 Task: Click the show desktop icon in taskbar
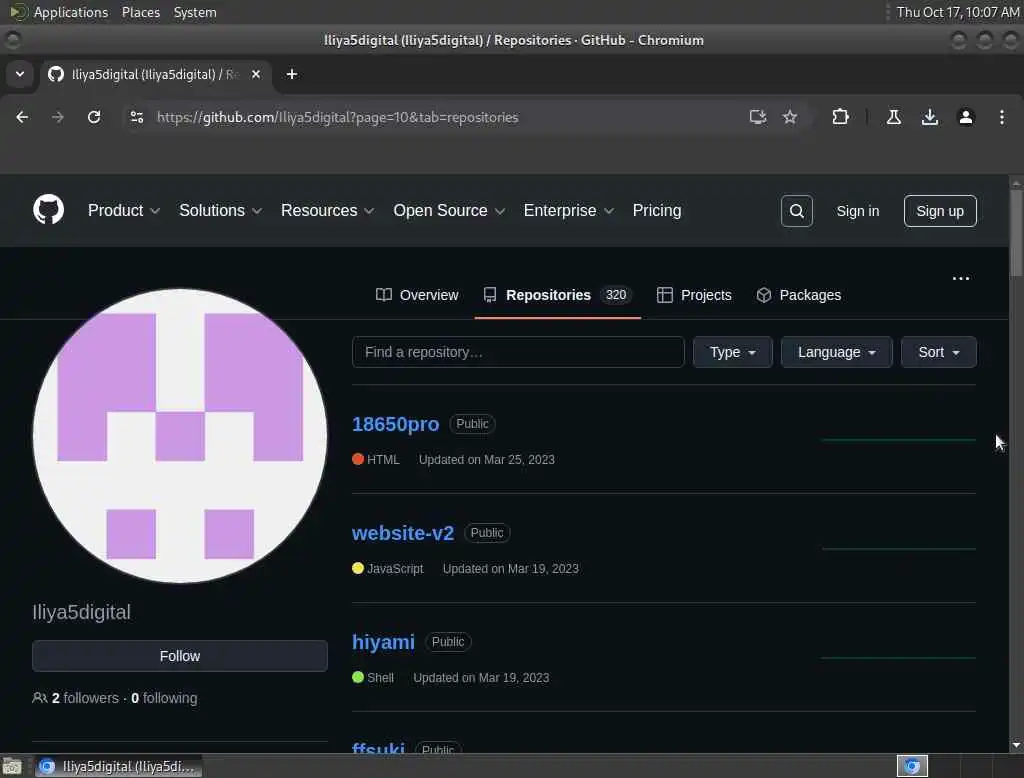tap(12, 766)
